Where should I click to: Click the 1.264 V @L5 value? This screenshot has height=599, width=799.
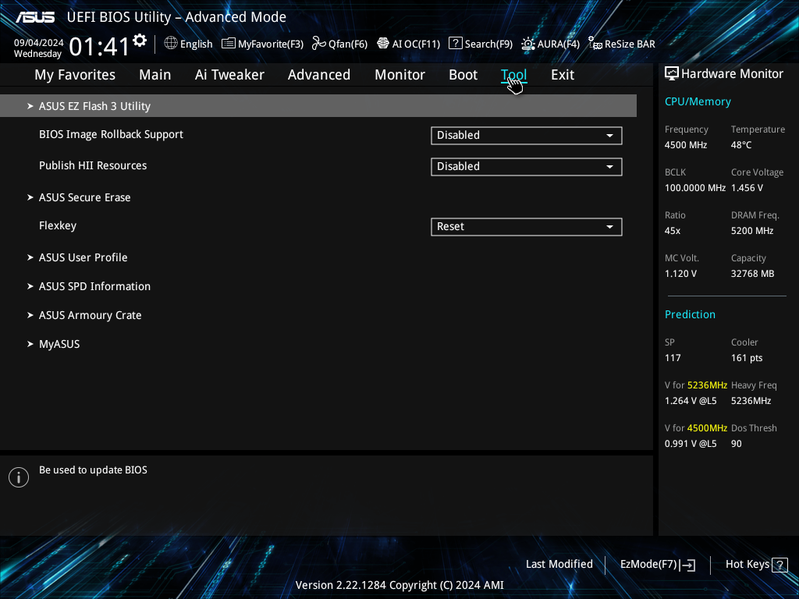(690, 401)
